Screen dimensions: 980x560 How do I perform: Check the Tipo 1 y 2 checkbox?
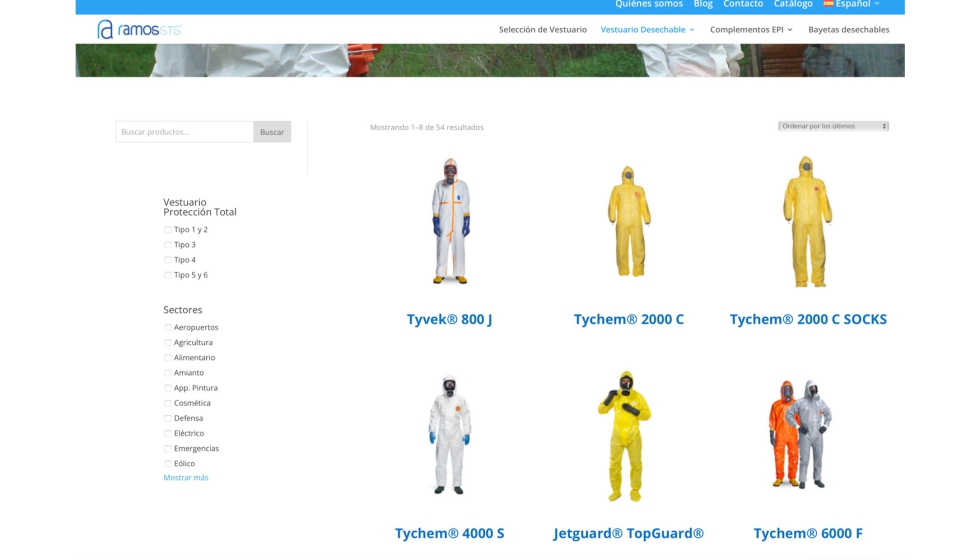click(x=168, y=230)
